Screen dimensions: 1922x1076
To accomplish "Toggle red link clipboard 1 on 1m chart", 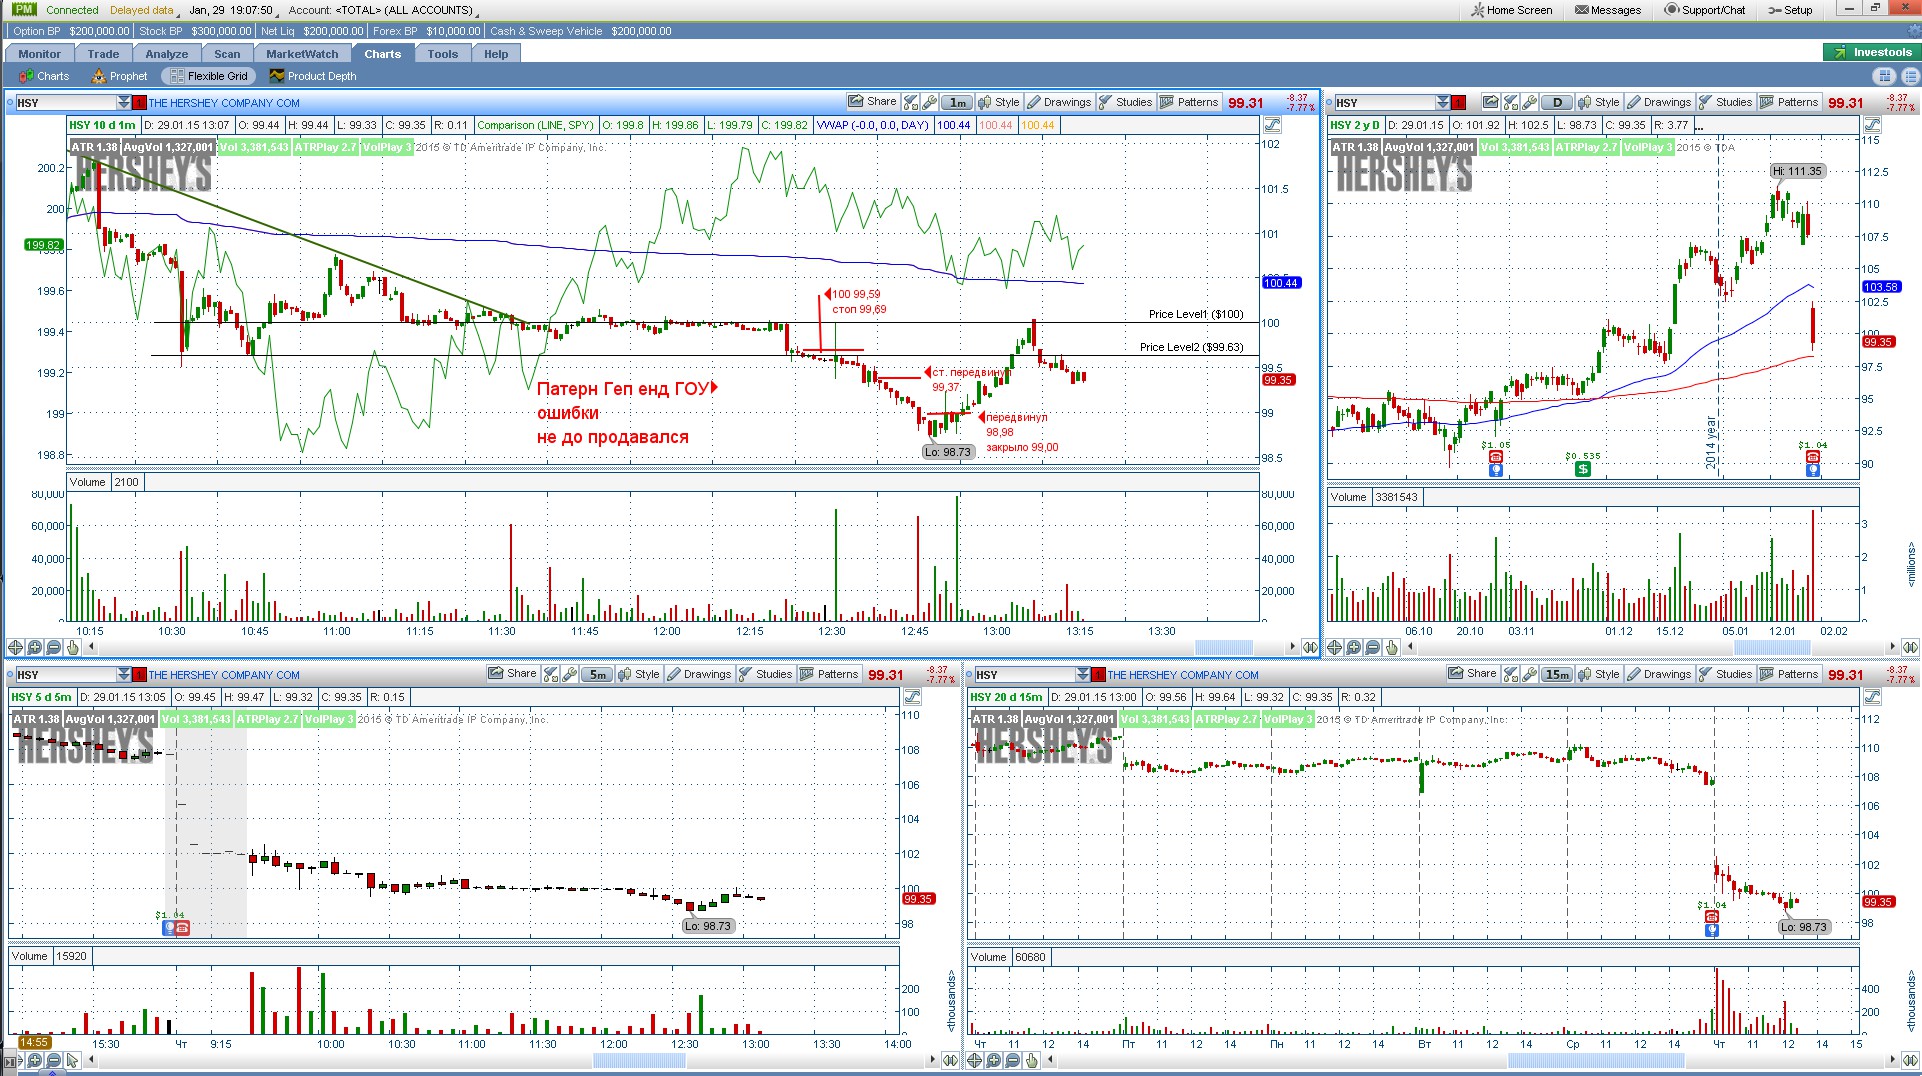I will (140, 102).
